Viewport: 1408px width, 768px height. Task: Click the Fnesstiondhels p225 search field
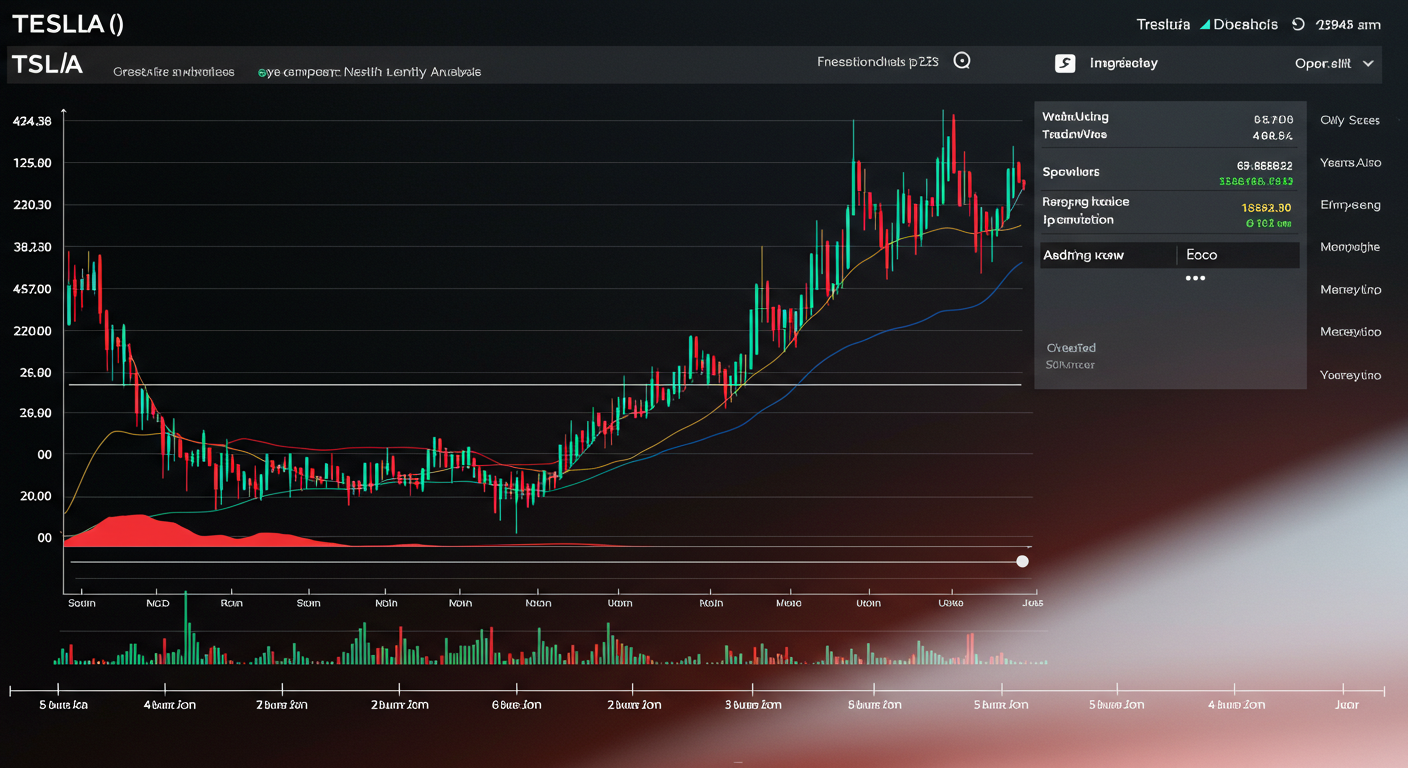(878, 61)
